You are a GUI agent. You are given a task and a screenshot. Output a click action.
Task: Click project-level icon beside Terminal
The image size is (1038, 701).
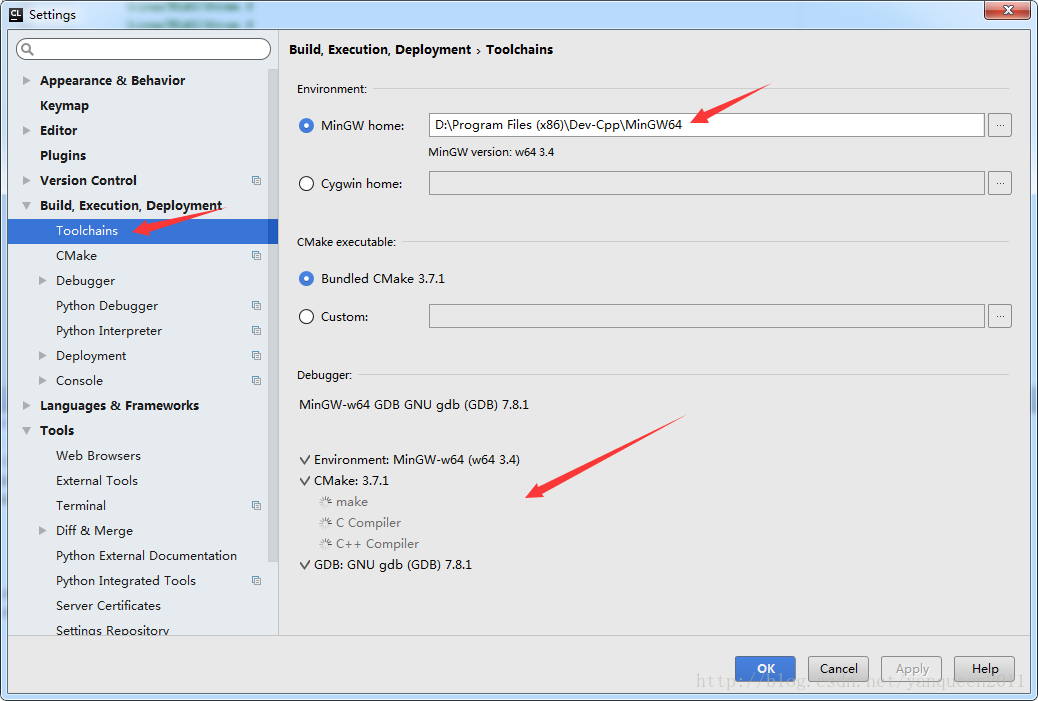[256, 506]
